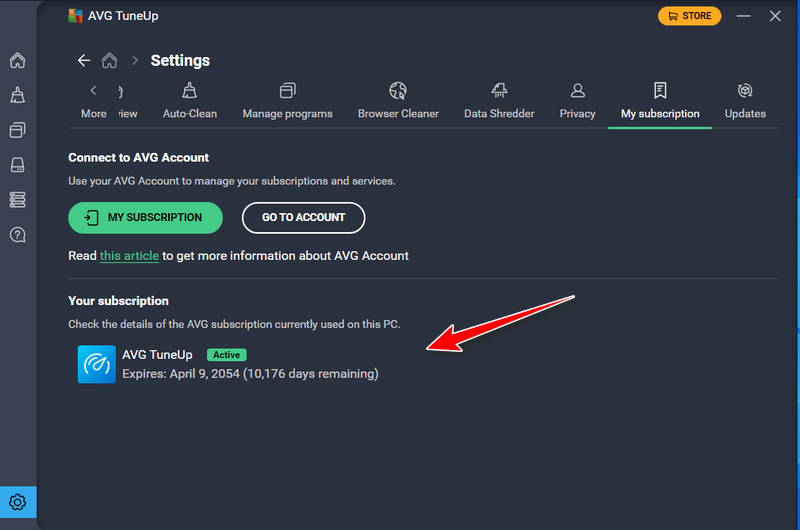Click the GO TO ACCOUNT button
The width and height of the screenshot is (800, 530).
[304, 218]
